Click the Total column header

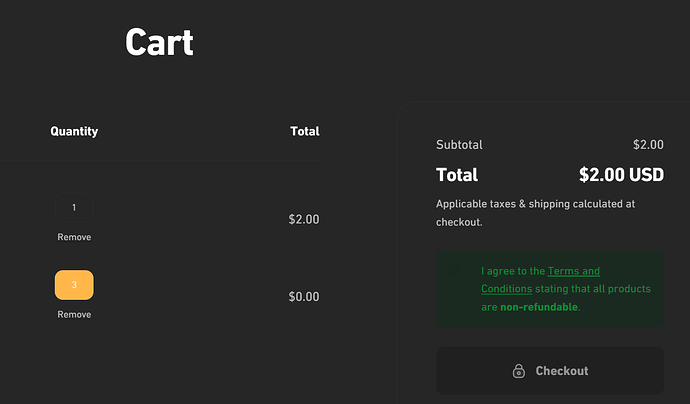coord(305,131)
